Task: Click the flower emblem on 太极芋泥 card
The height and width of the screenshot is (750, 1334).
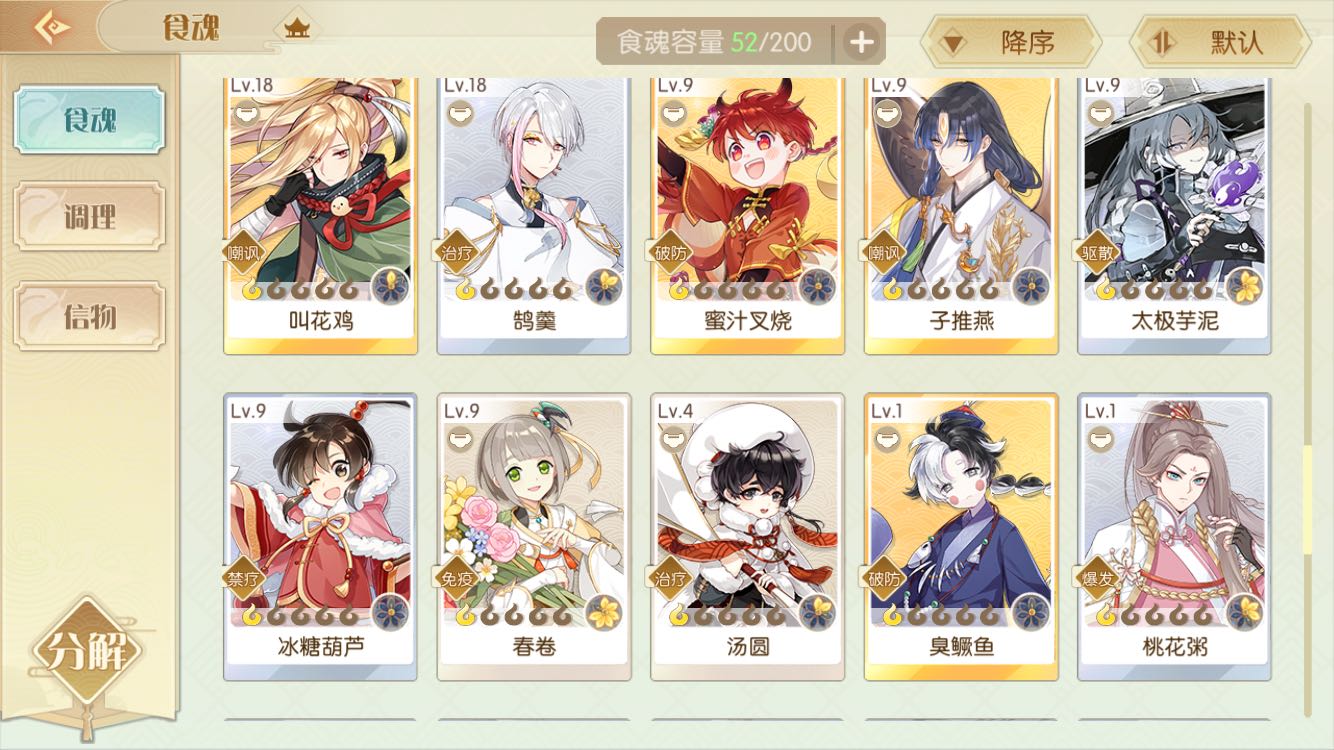Action: [x=1245, y=286]
